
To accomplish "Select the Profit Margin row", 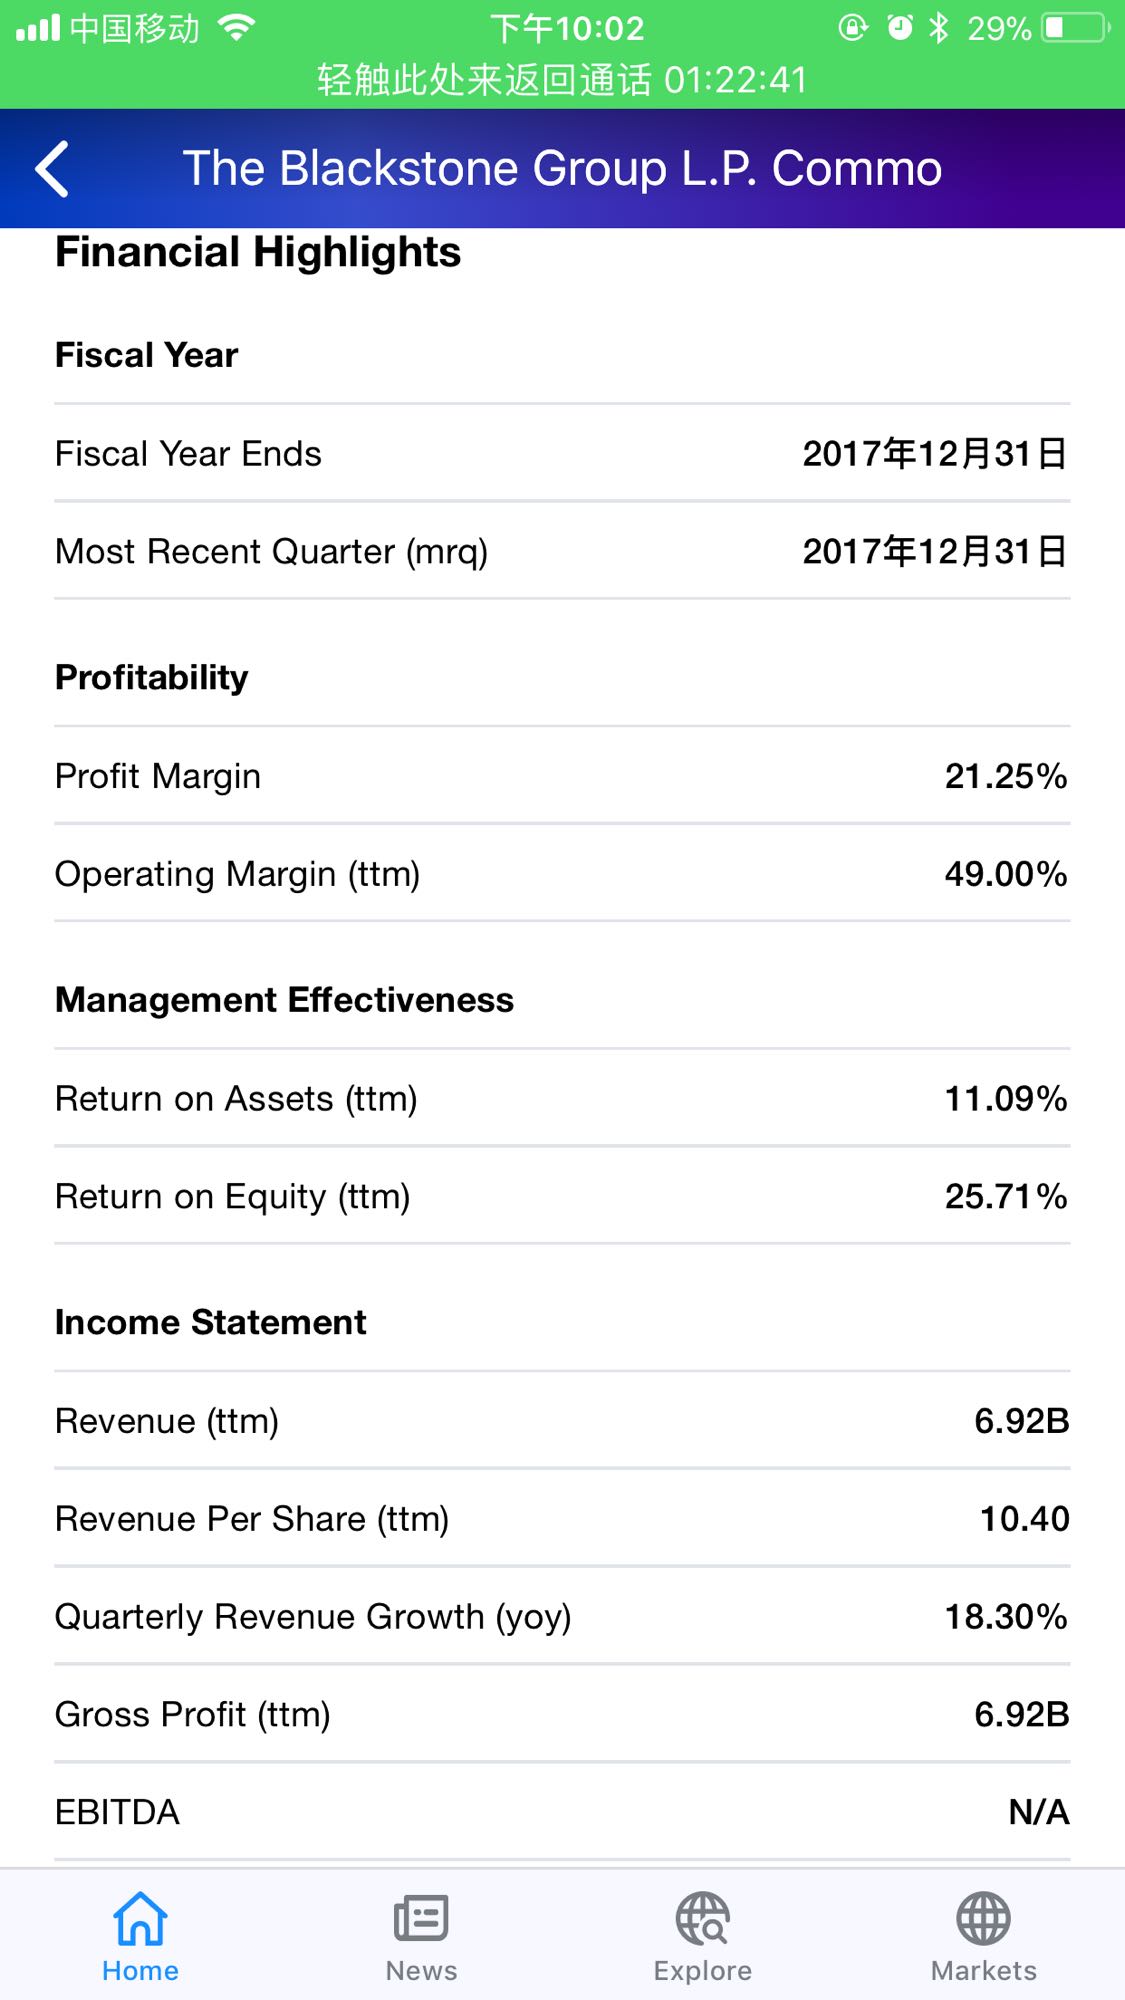I will pyautogui.click(x=562, y=776).
